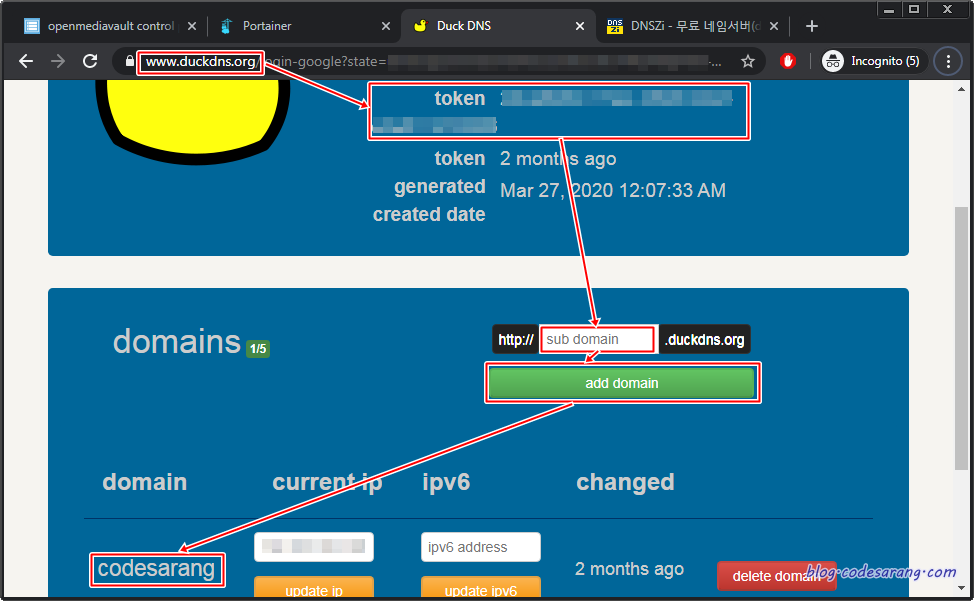Click the http:// prefix label
974x601 pixels.
click(x=516, y=339)
